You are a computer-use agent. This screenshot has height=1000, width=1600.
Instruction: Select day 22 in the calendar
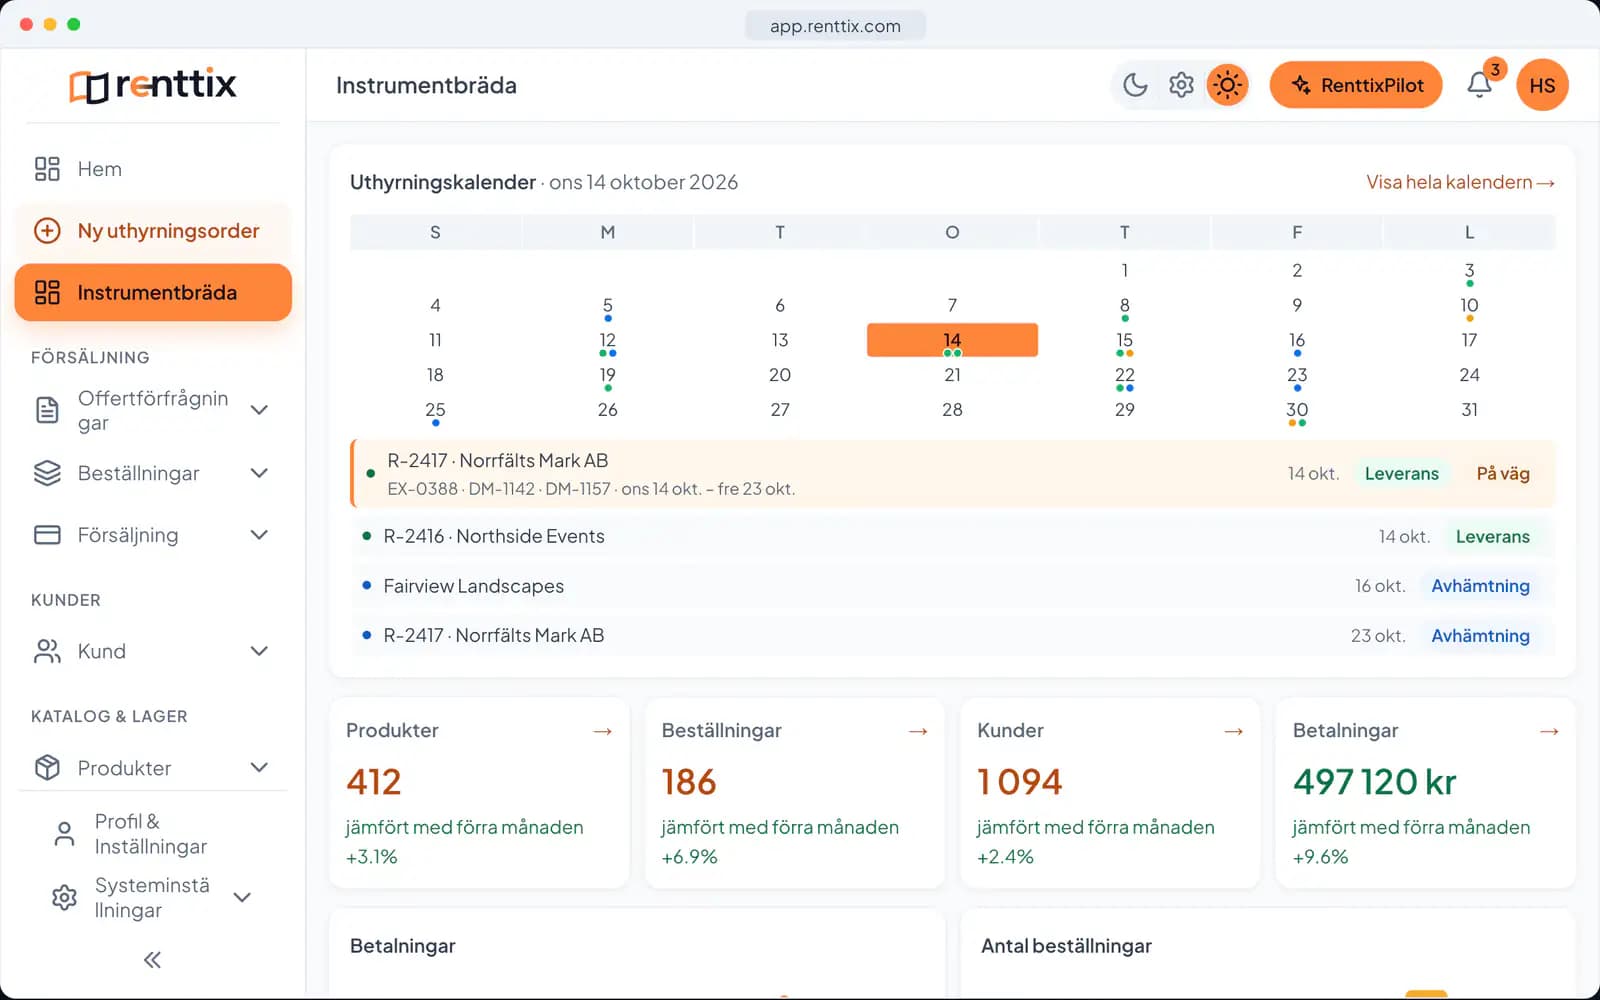coord(1124,375)
